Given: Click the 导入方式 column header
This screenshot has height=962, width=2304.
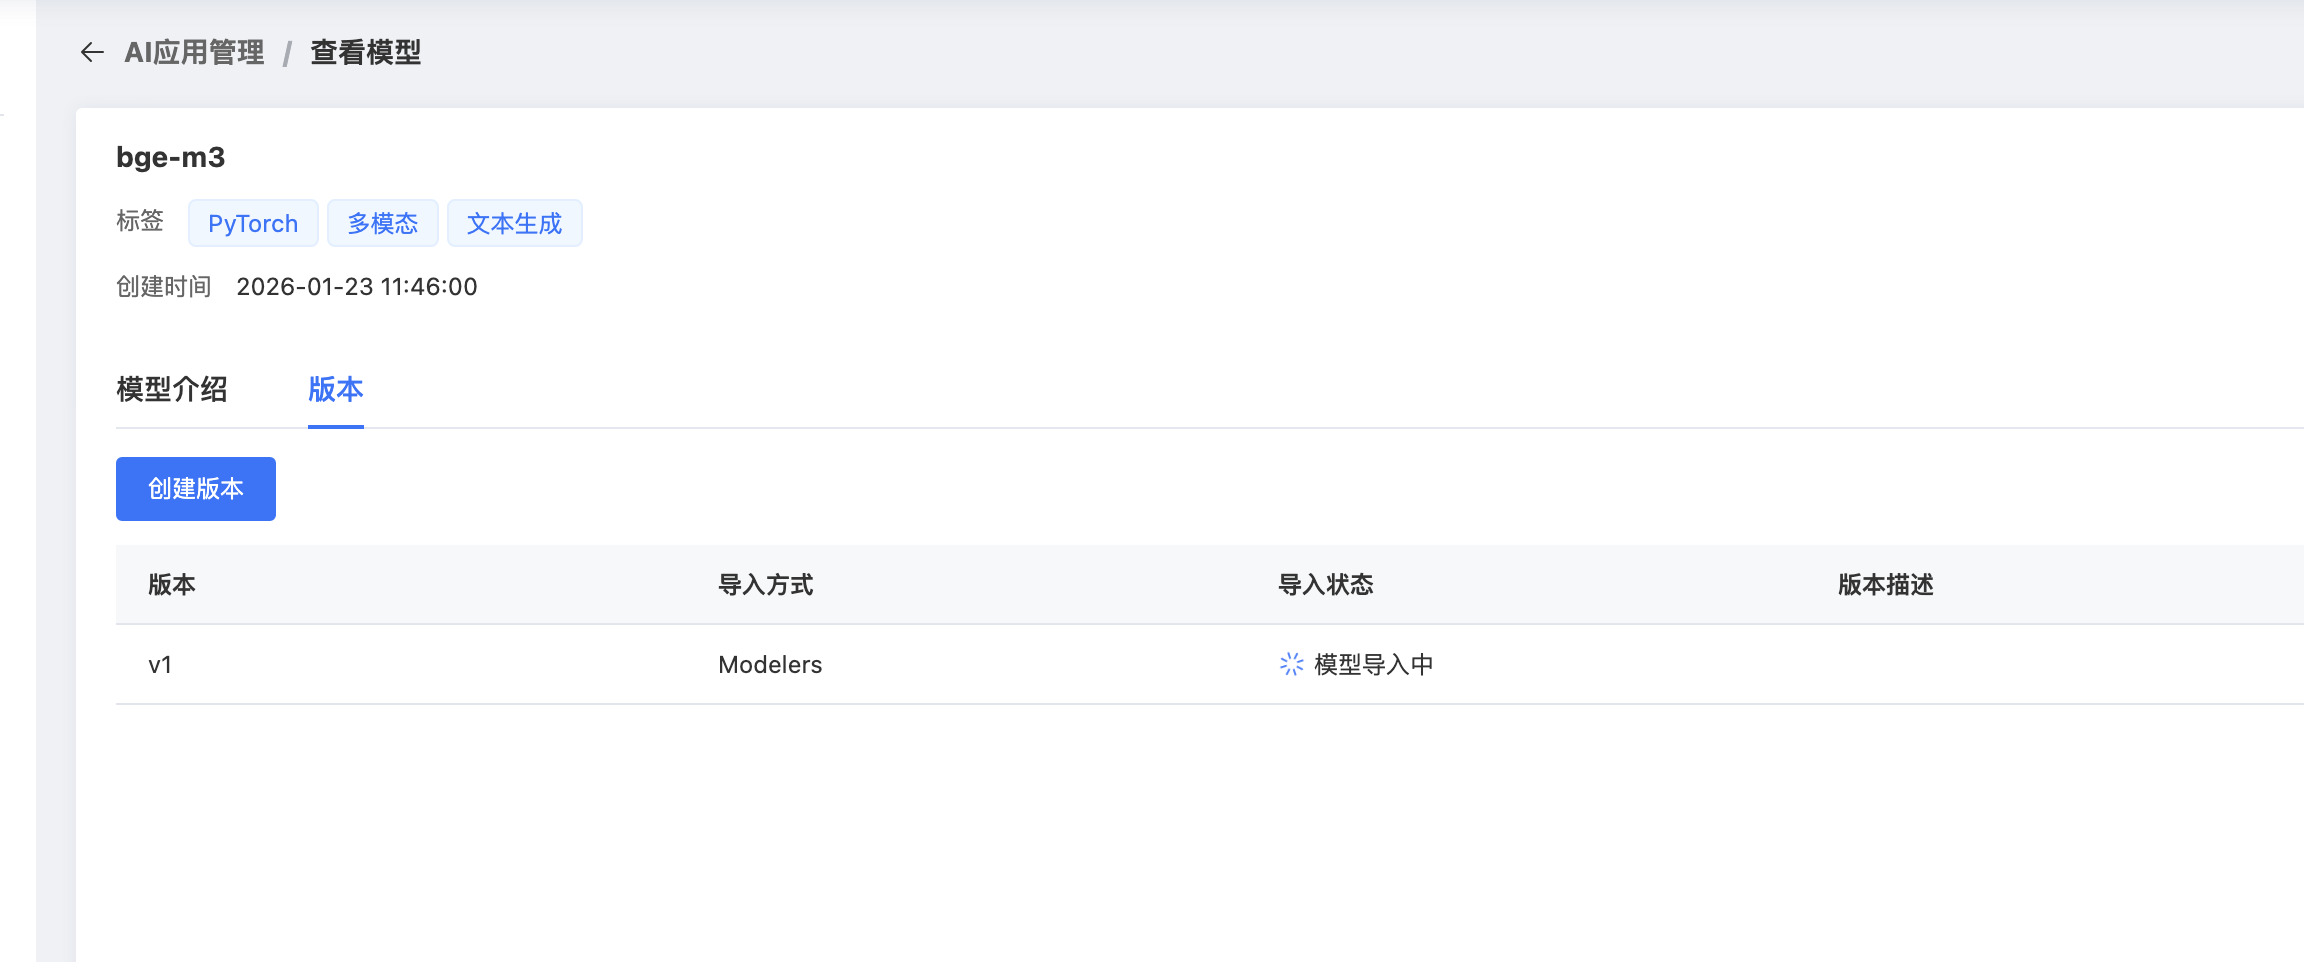Looking at the screenshot, I should point(765,585).
